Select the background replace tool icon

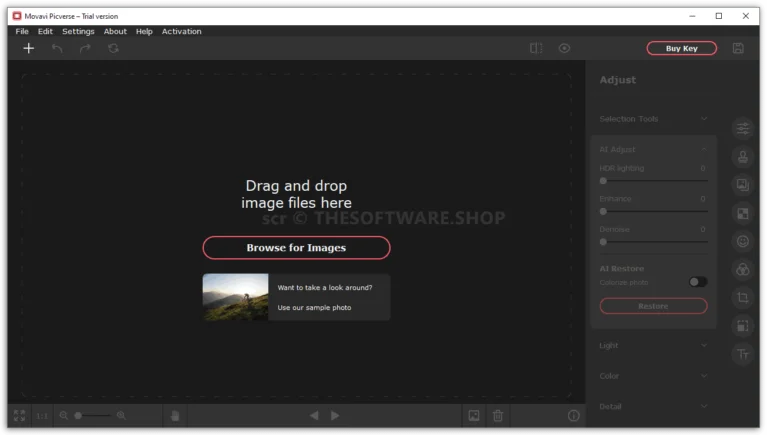click(x=743, y=185)
